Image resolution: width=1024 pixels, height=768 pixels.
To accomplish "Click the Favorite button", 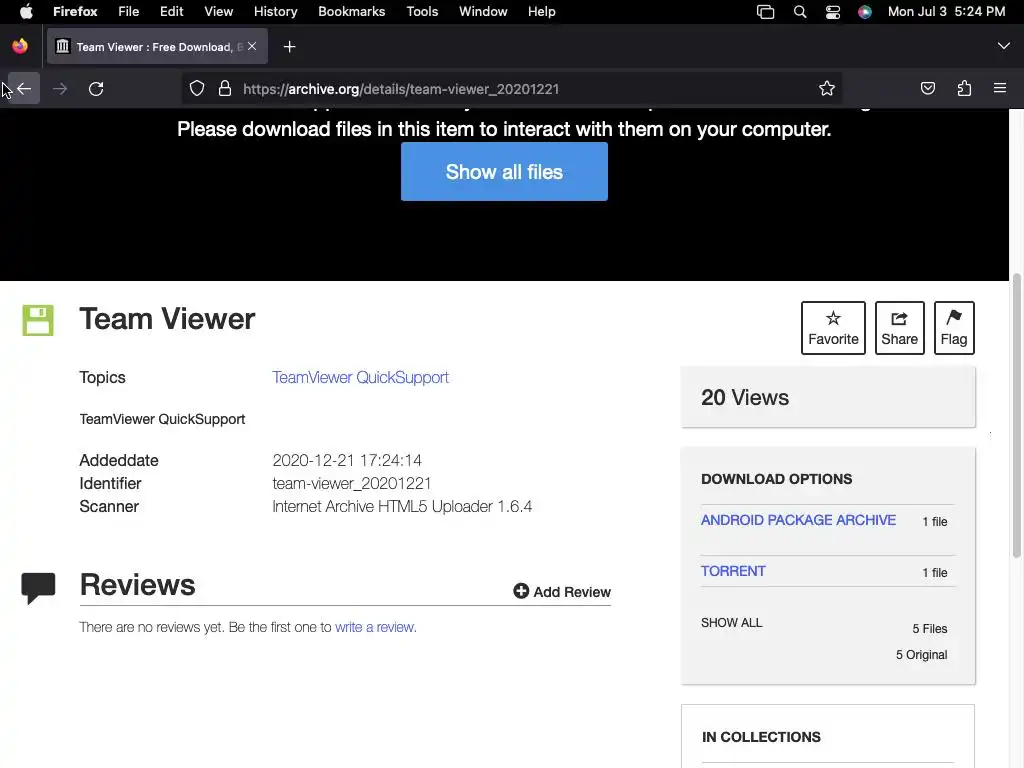I will [833, 328].
